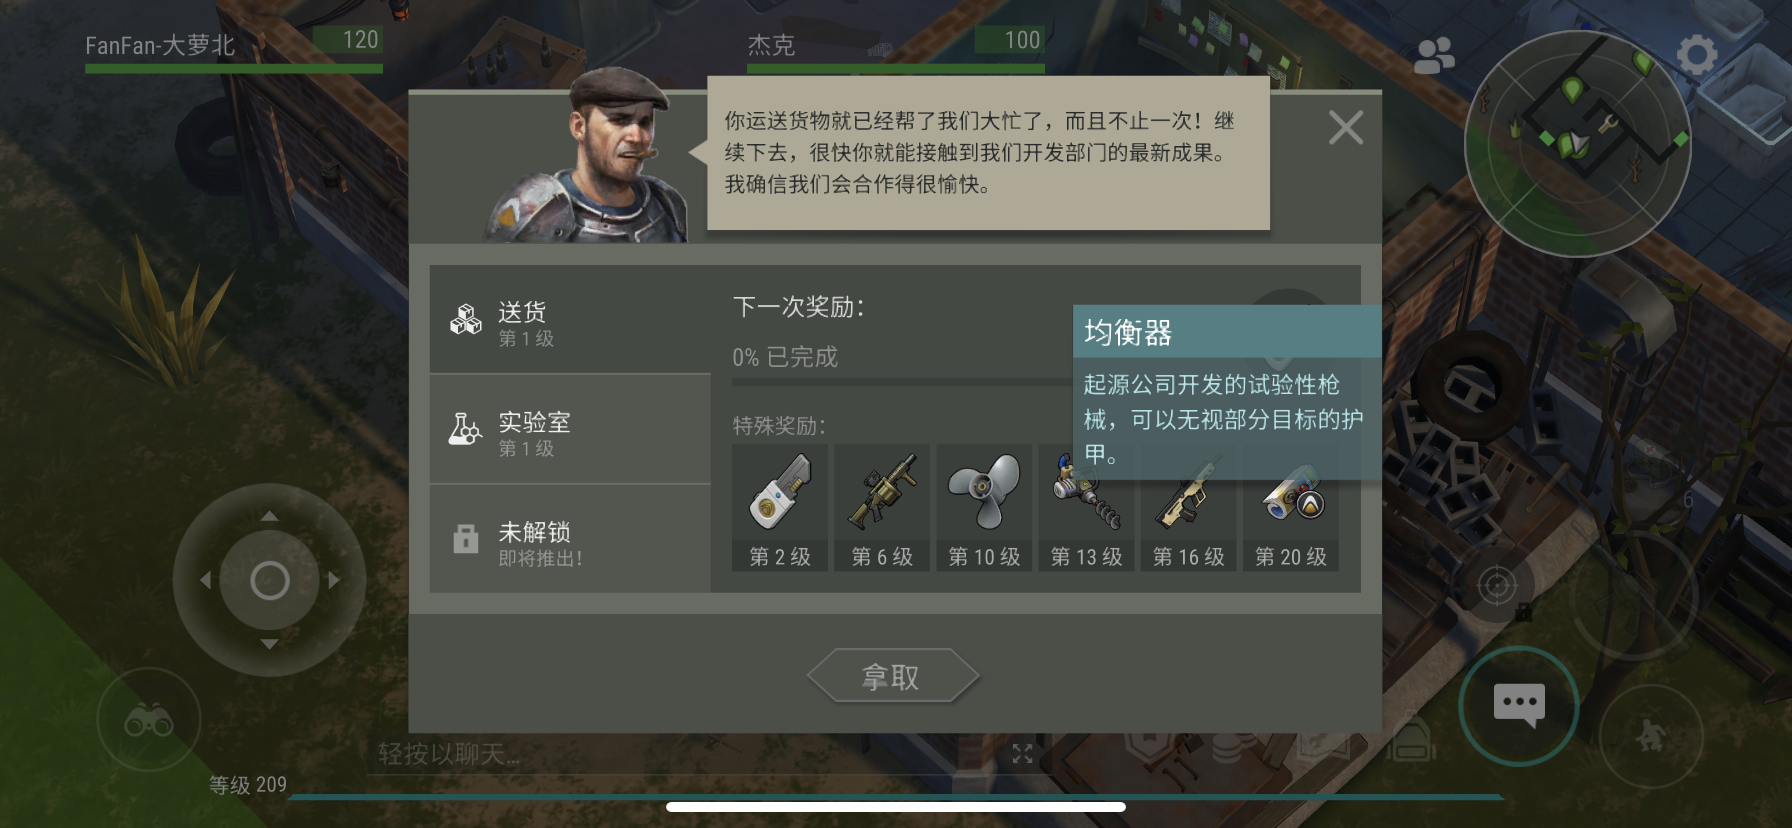Select the level 10 propeller reward
This screenshot has width=1792, height=828.
click(x=984, y=508)
